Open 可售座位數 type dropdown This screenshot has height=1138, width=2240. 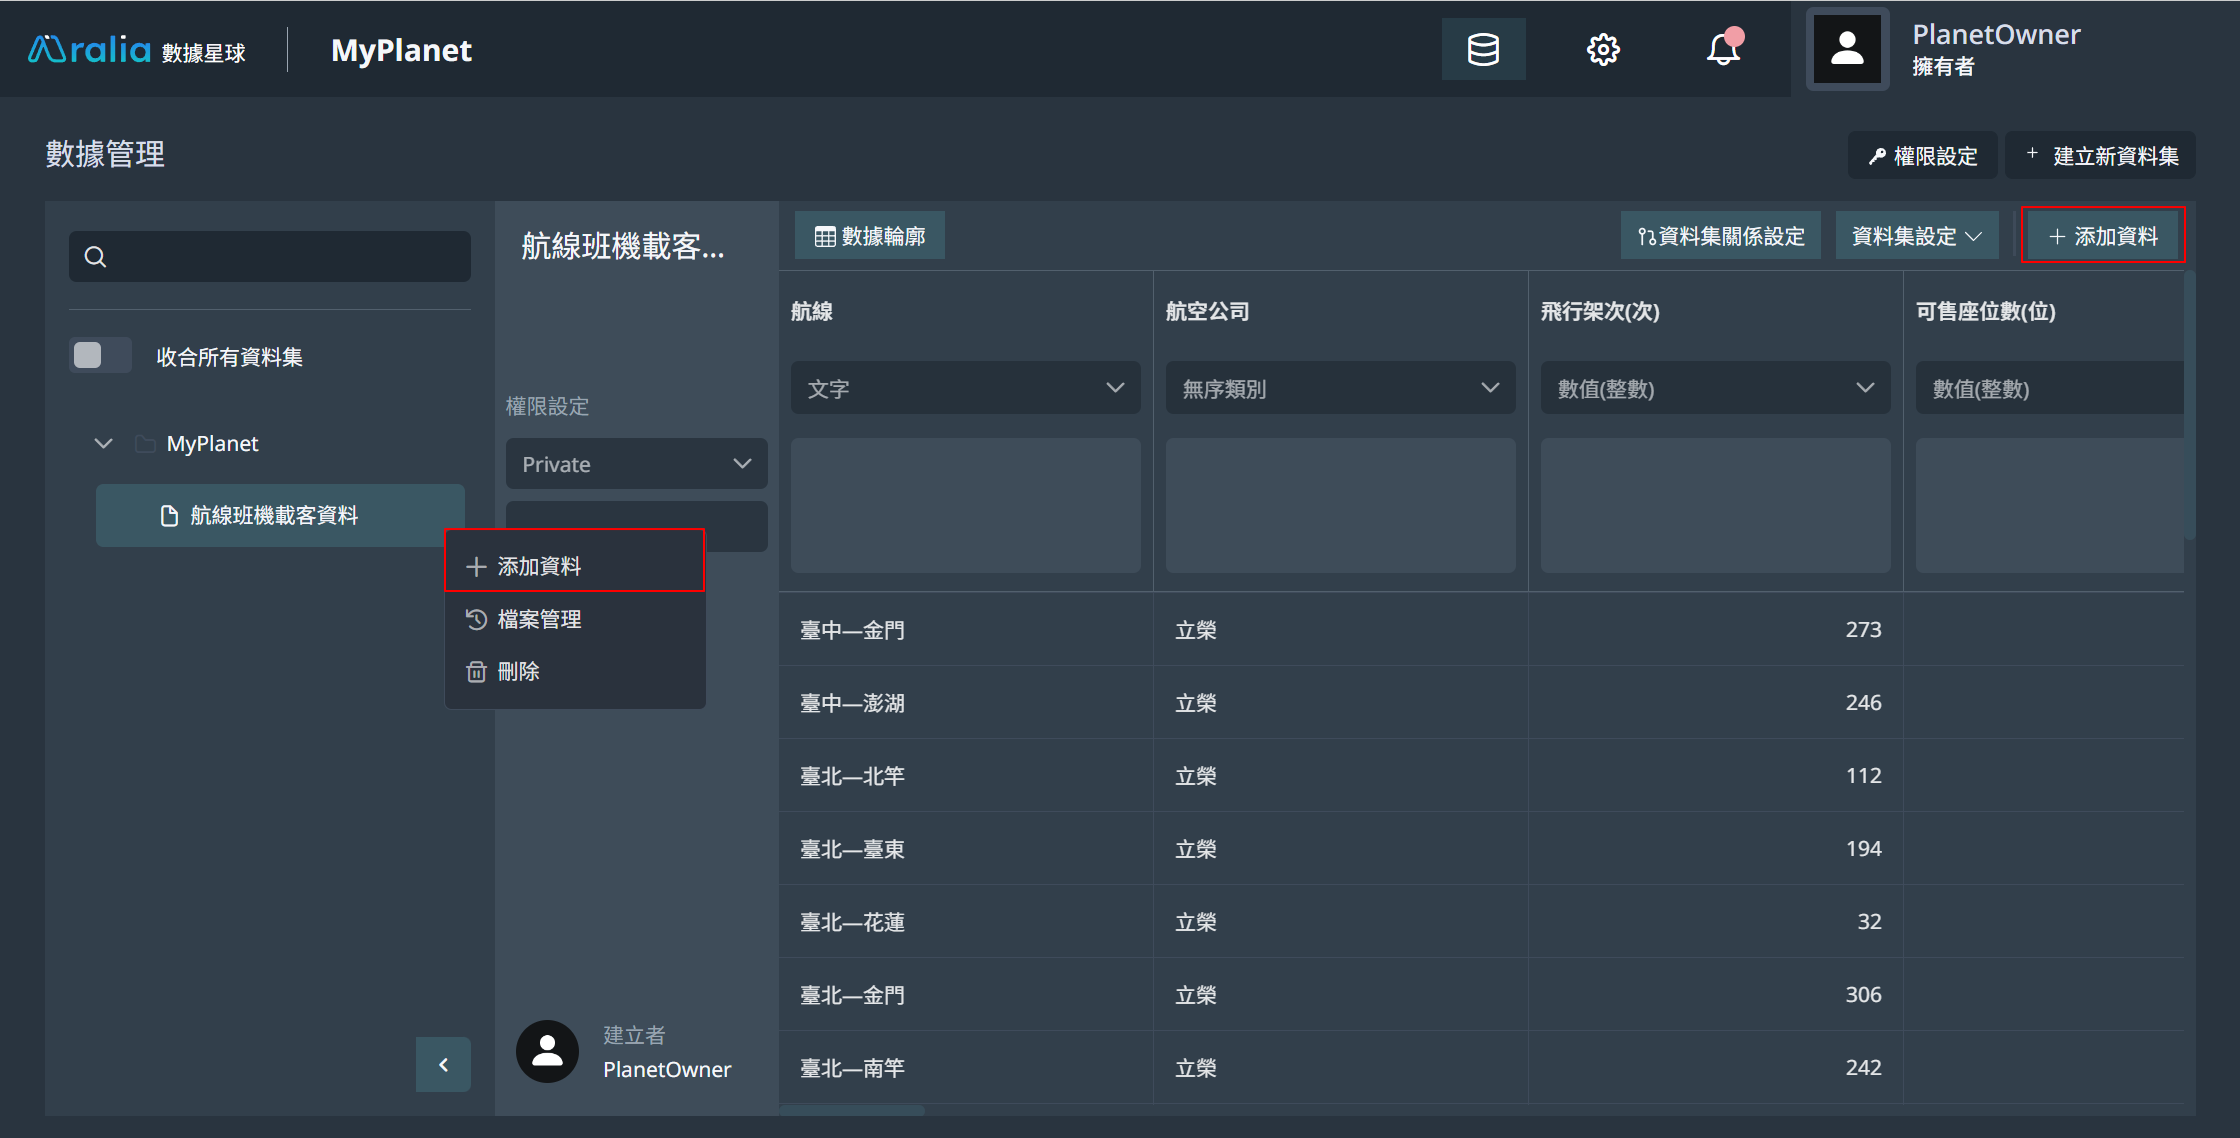click(x=2049, y=388)
